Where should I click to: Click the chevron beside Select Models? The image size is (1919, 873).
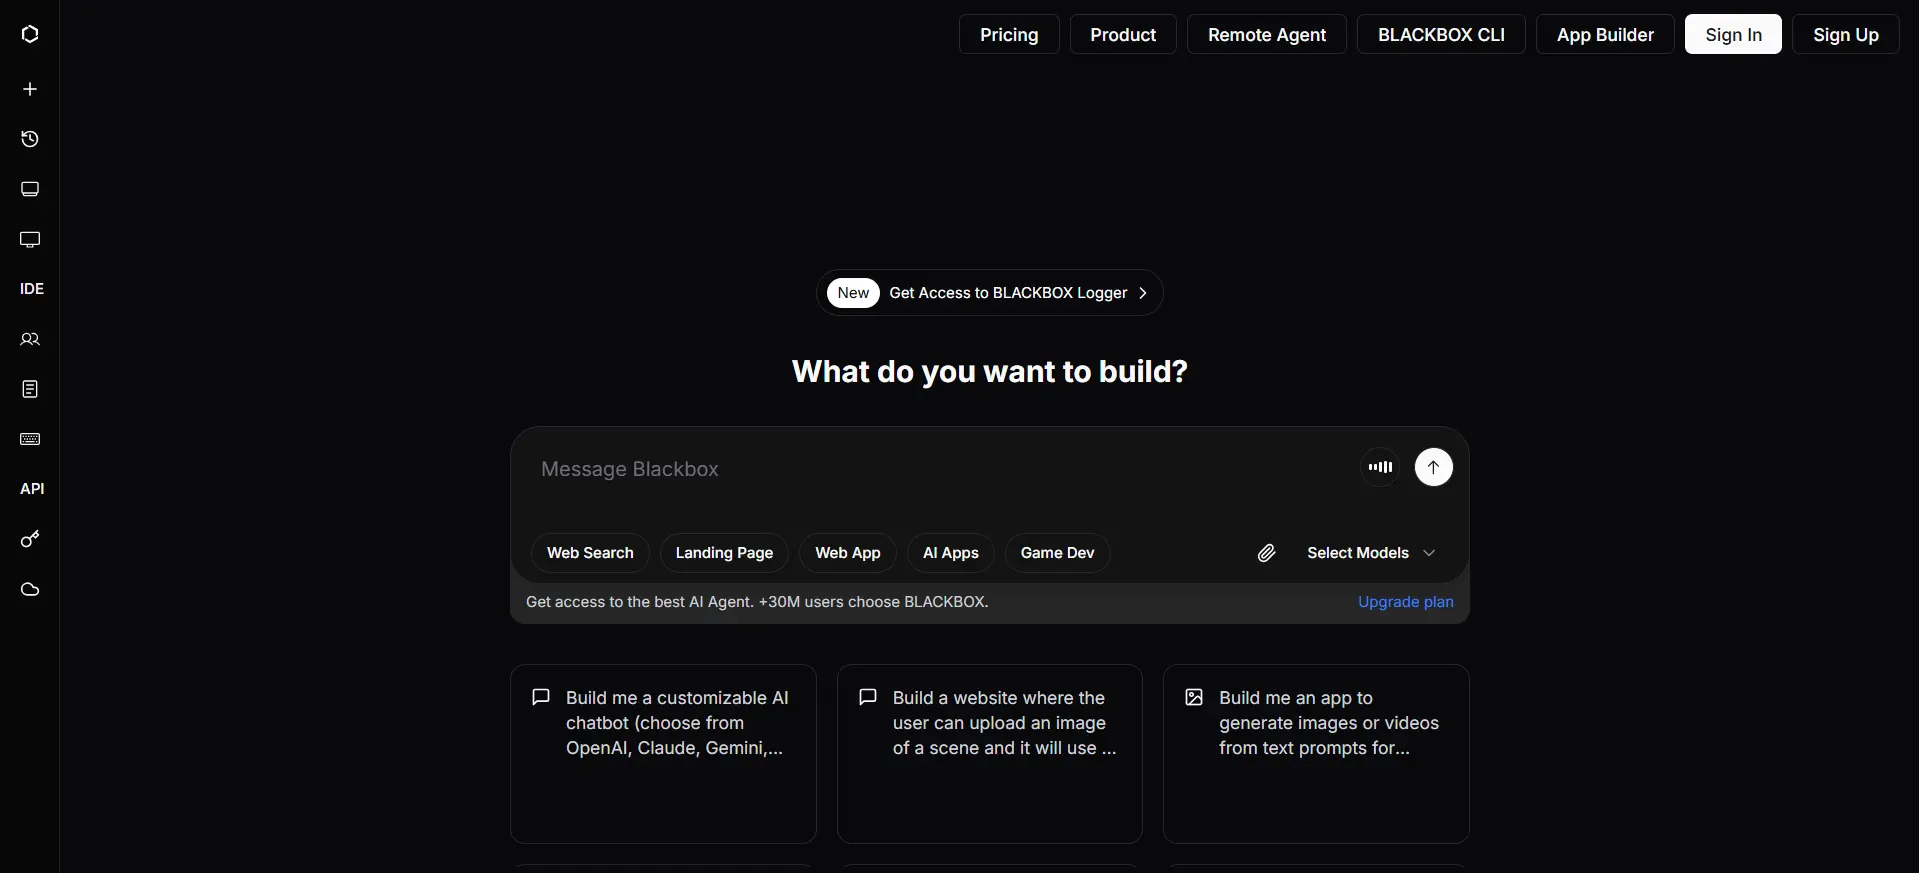[1429, 553]
